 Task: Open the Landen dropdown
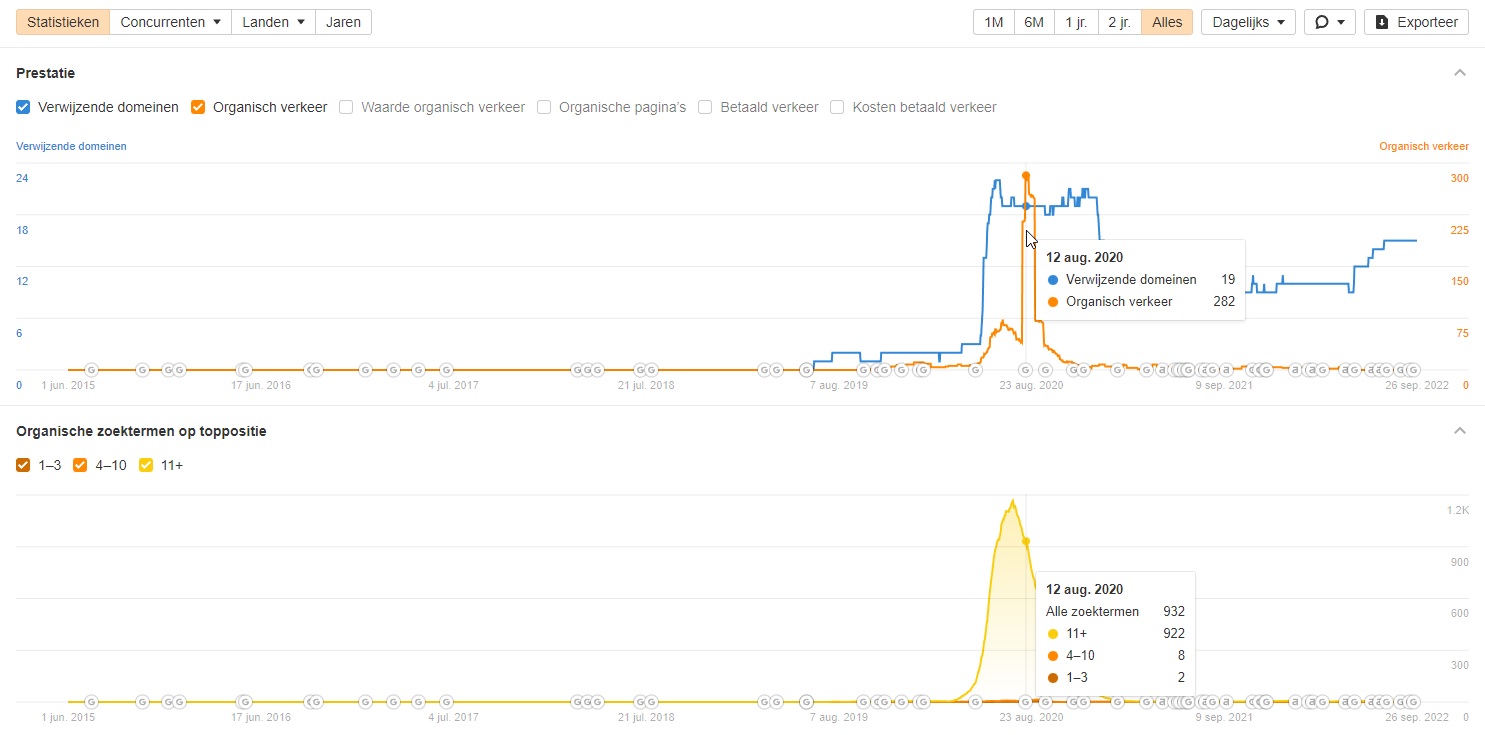273,22
